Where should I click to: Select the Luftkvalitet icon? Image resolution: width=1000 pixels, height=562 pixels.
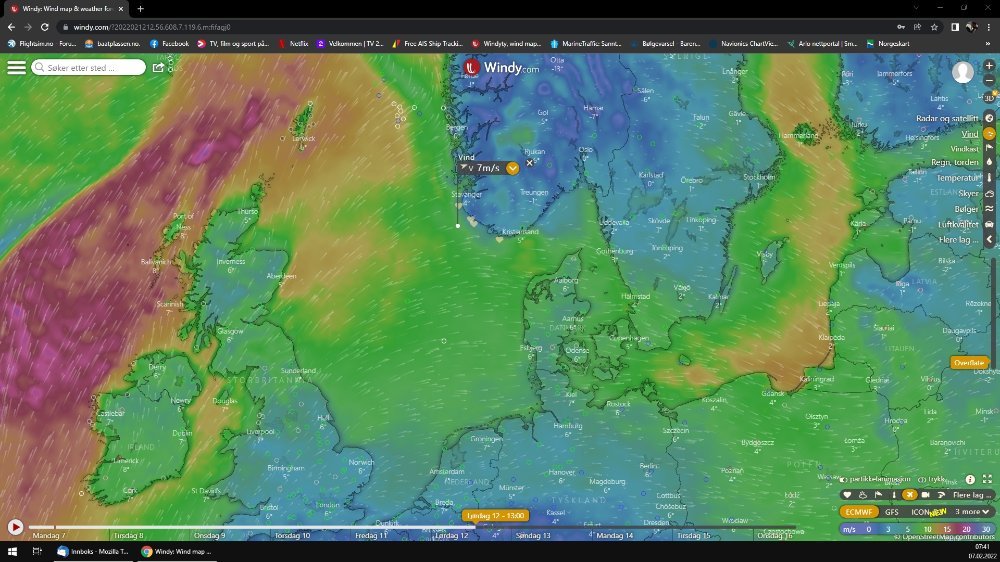click(x=989, y=224)
